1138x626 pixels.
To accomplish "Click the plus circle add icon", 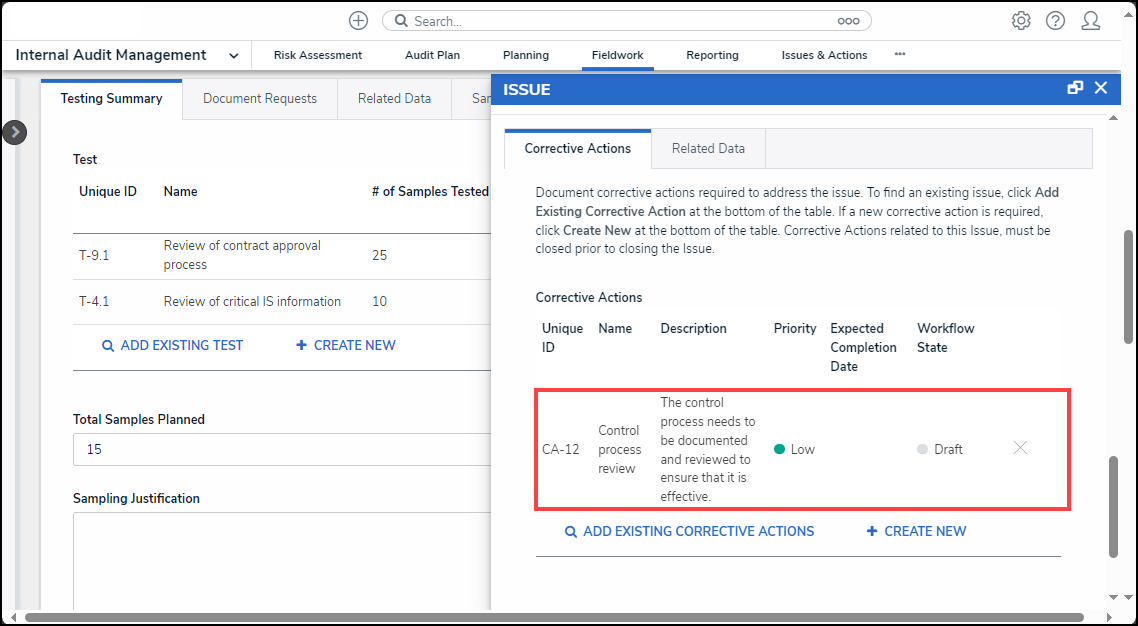I will (x=358, y=21).
